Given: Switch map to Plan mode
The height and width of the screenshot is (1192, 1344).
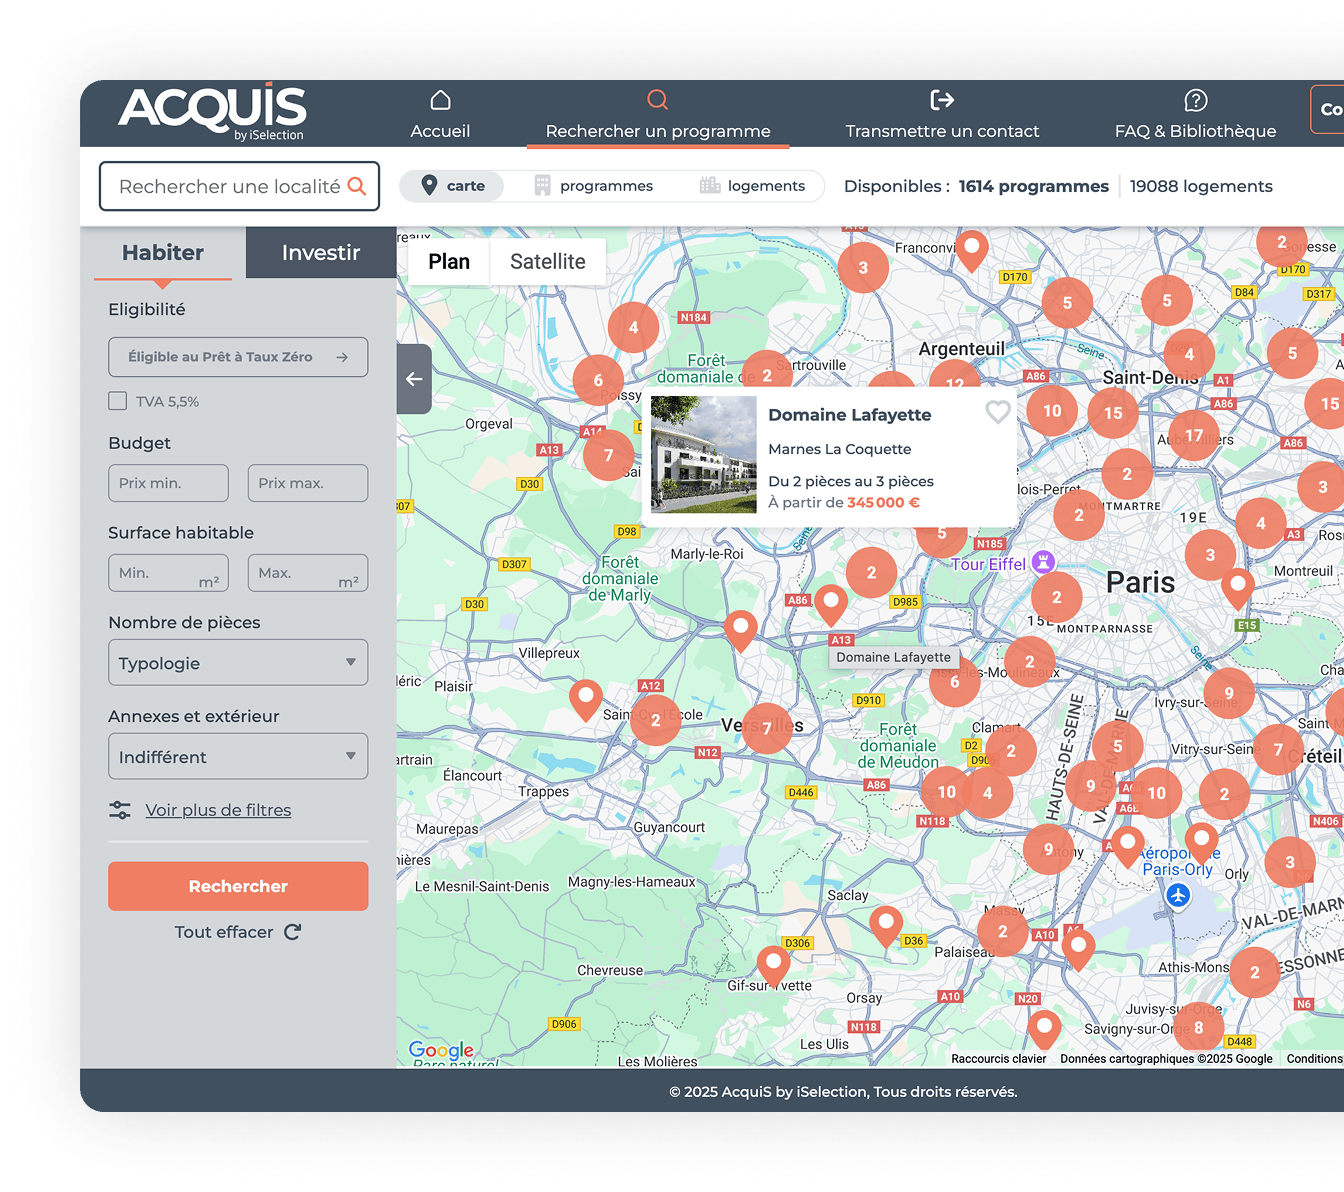Looking at the screenshot, I should pos(449,262).
